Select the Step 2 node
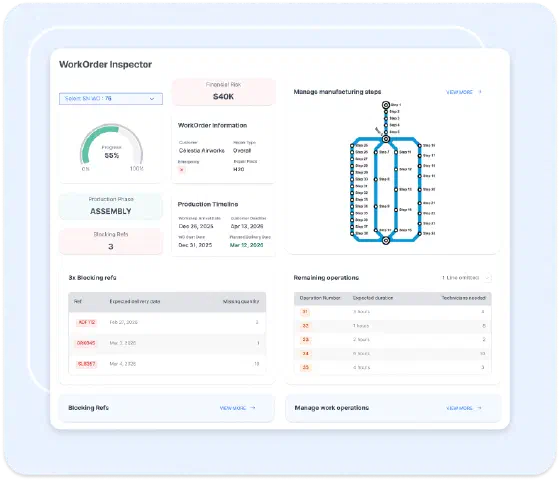The height and width of the screenshot is (481, 560). [x=386, y=112]
